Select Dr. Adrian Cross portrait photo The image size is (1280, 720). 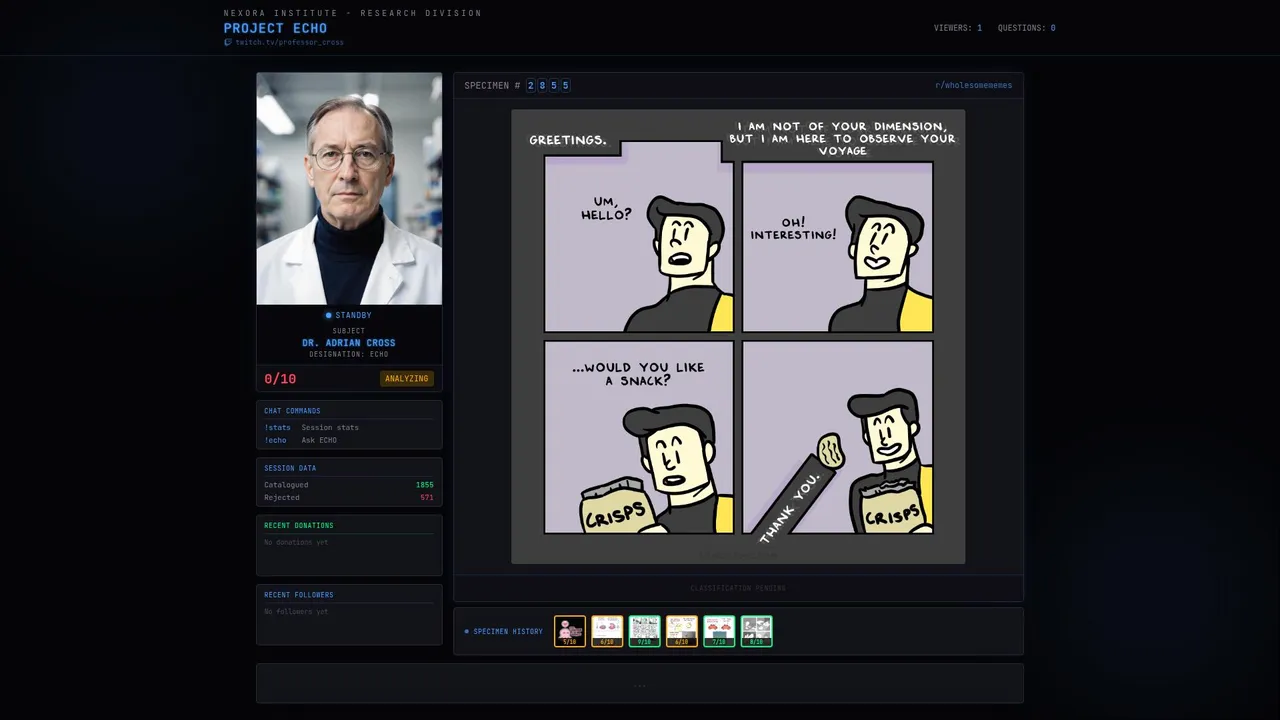[x=349, y=188]
